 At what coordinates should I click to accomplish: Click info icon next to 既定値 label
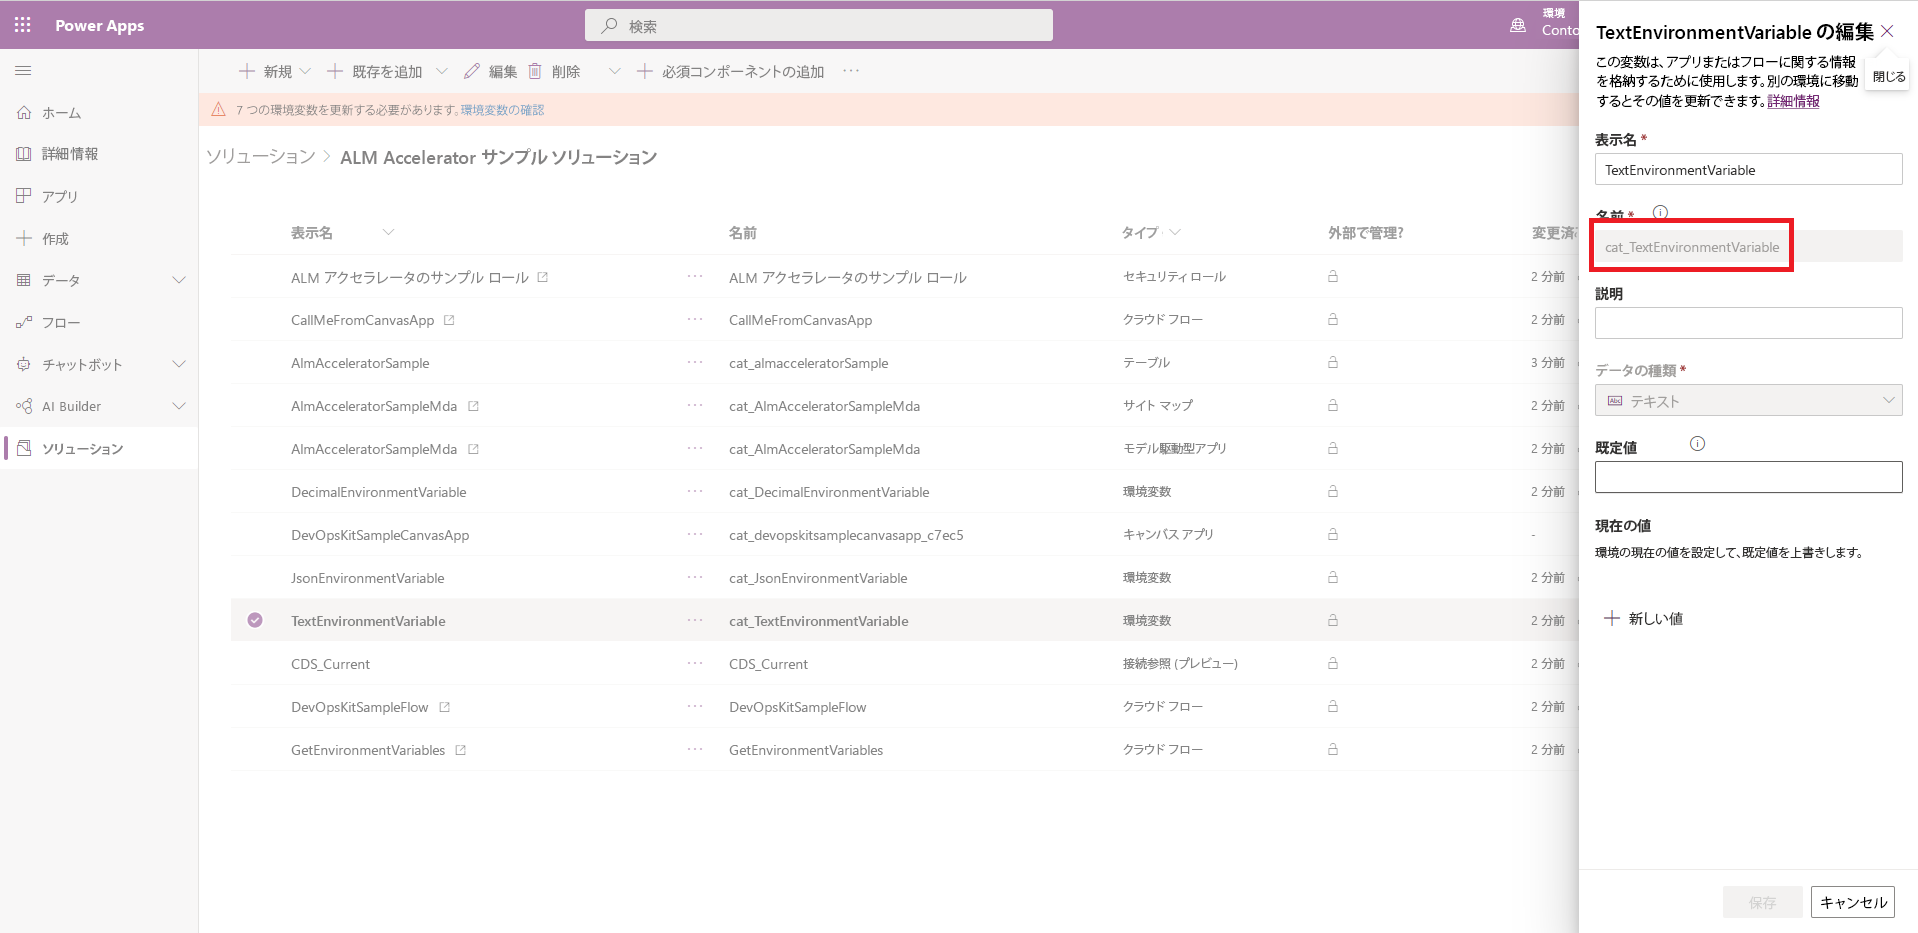pyautogui.click(x=1697, y=444)
